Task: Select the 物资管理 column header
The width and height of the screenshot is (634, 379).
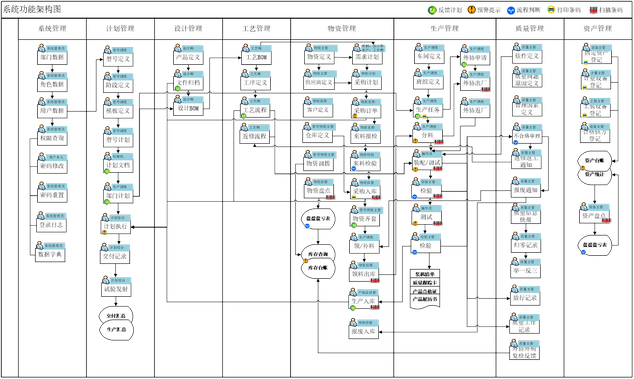Action: (x=342, y=28)
